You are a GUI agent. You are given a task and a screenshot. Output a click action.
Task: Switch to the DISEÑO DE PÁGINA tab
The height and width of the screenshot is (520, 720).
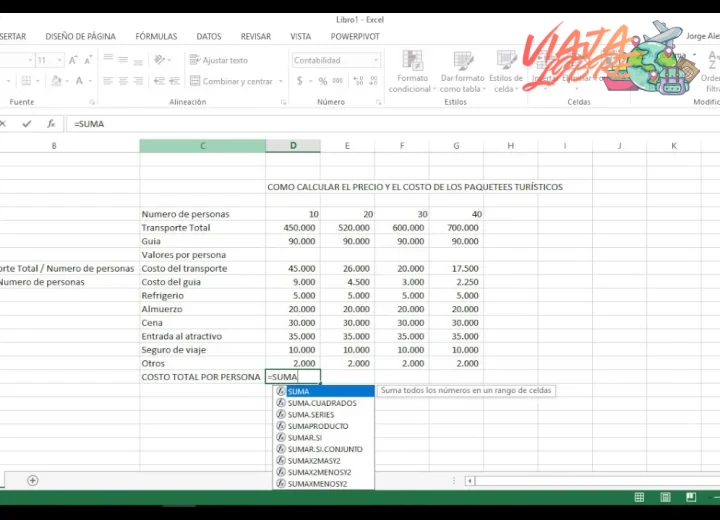tap(80, 36)
